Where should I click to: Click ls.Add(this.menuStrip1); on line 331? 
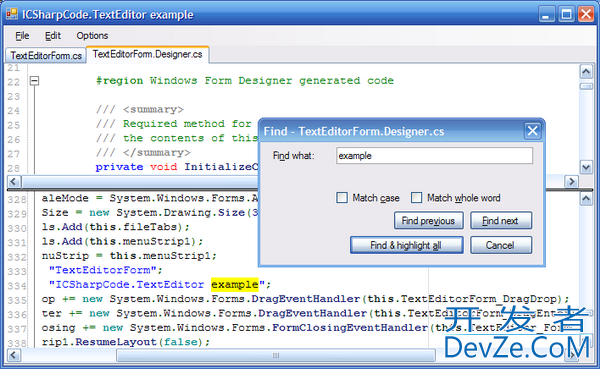pos(122,242)
